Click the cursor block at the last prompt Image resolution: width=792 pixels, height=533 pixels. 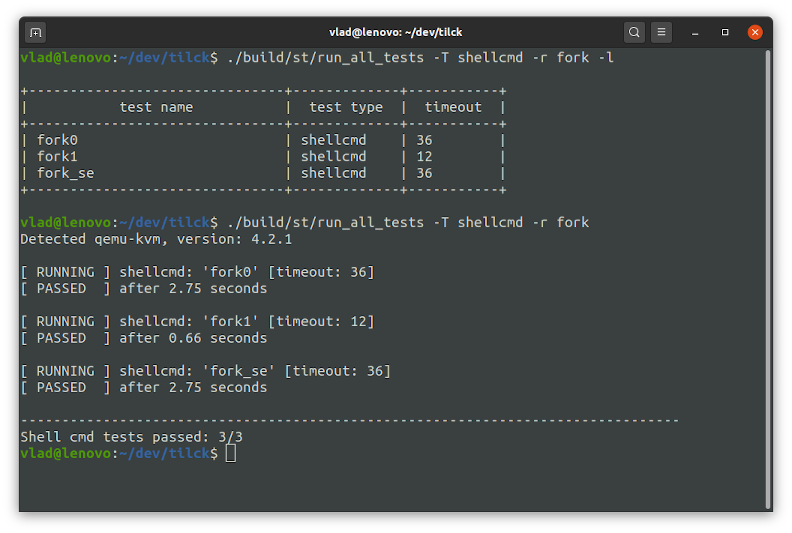point(231,454)
